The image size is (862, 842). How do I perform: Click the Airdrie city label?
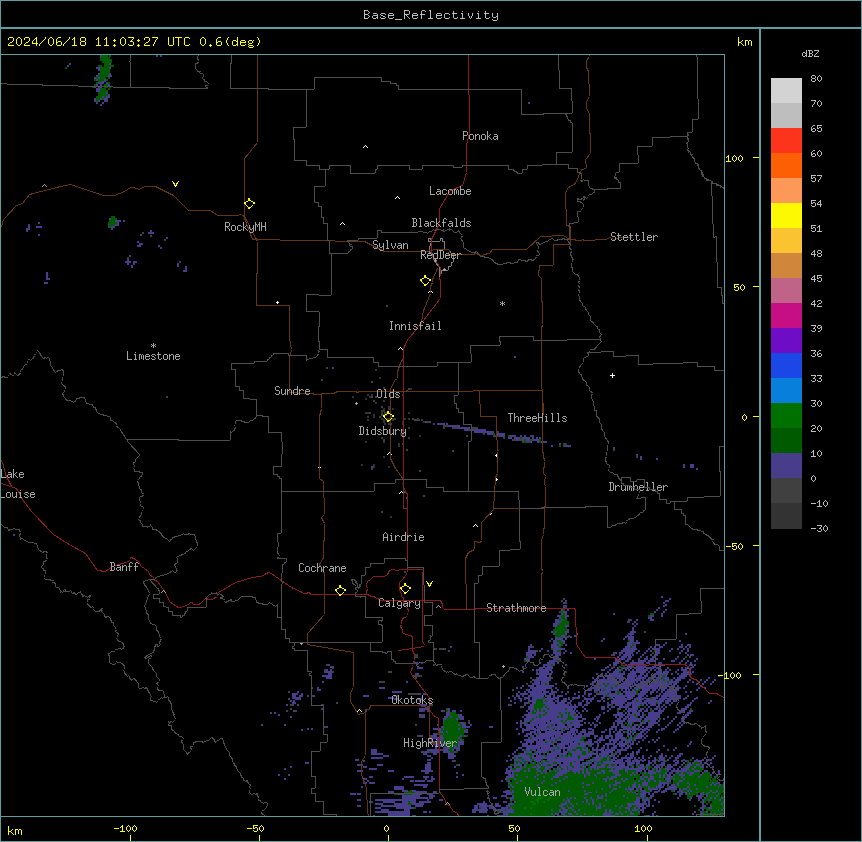pos(403,537)
